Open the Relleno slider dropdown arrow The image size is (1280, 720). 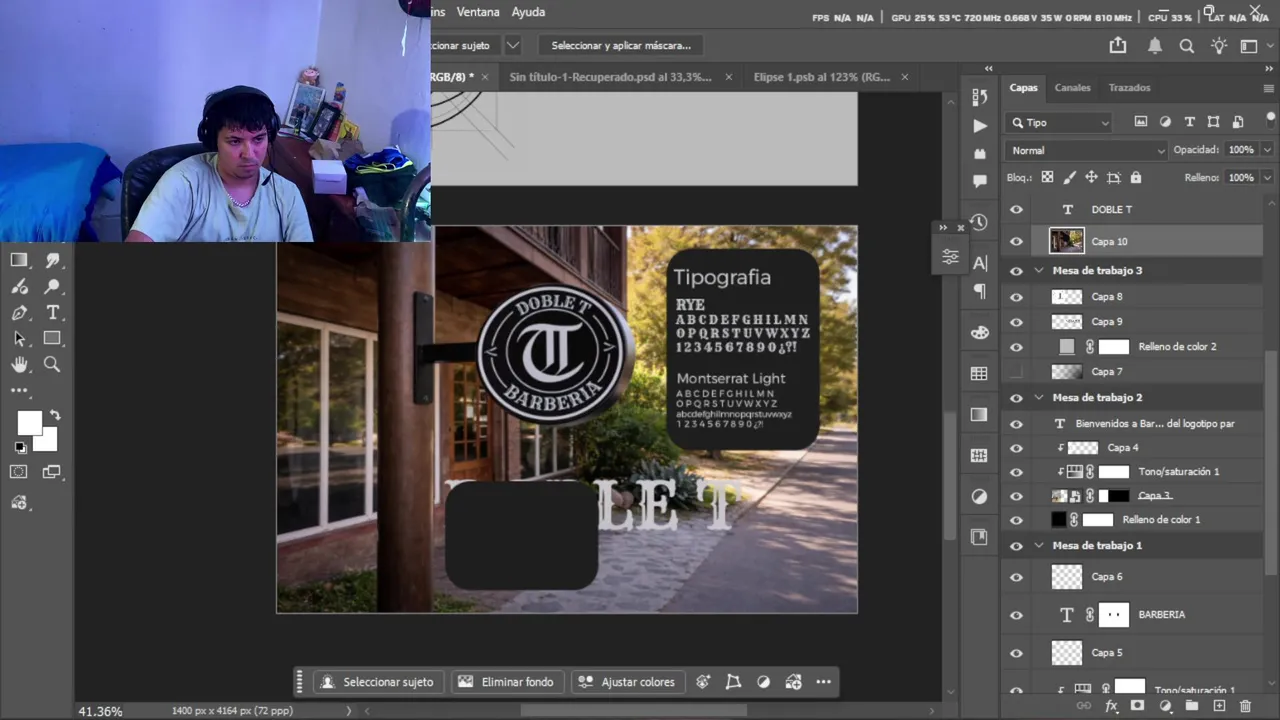pyautogui.click(x=1267, y=178)
